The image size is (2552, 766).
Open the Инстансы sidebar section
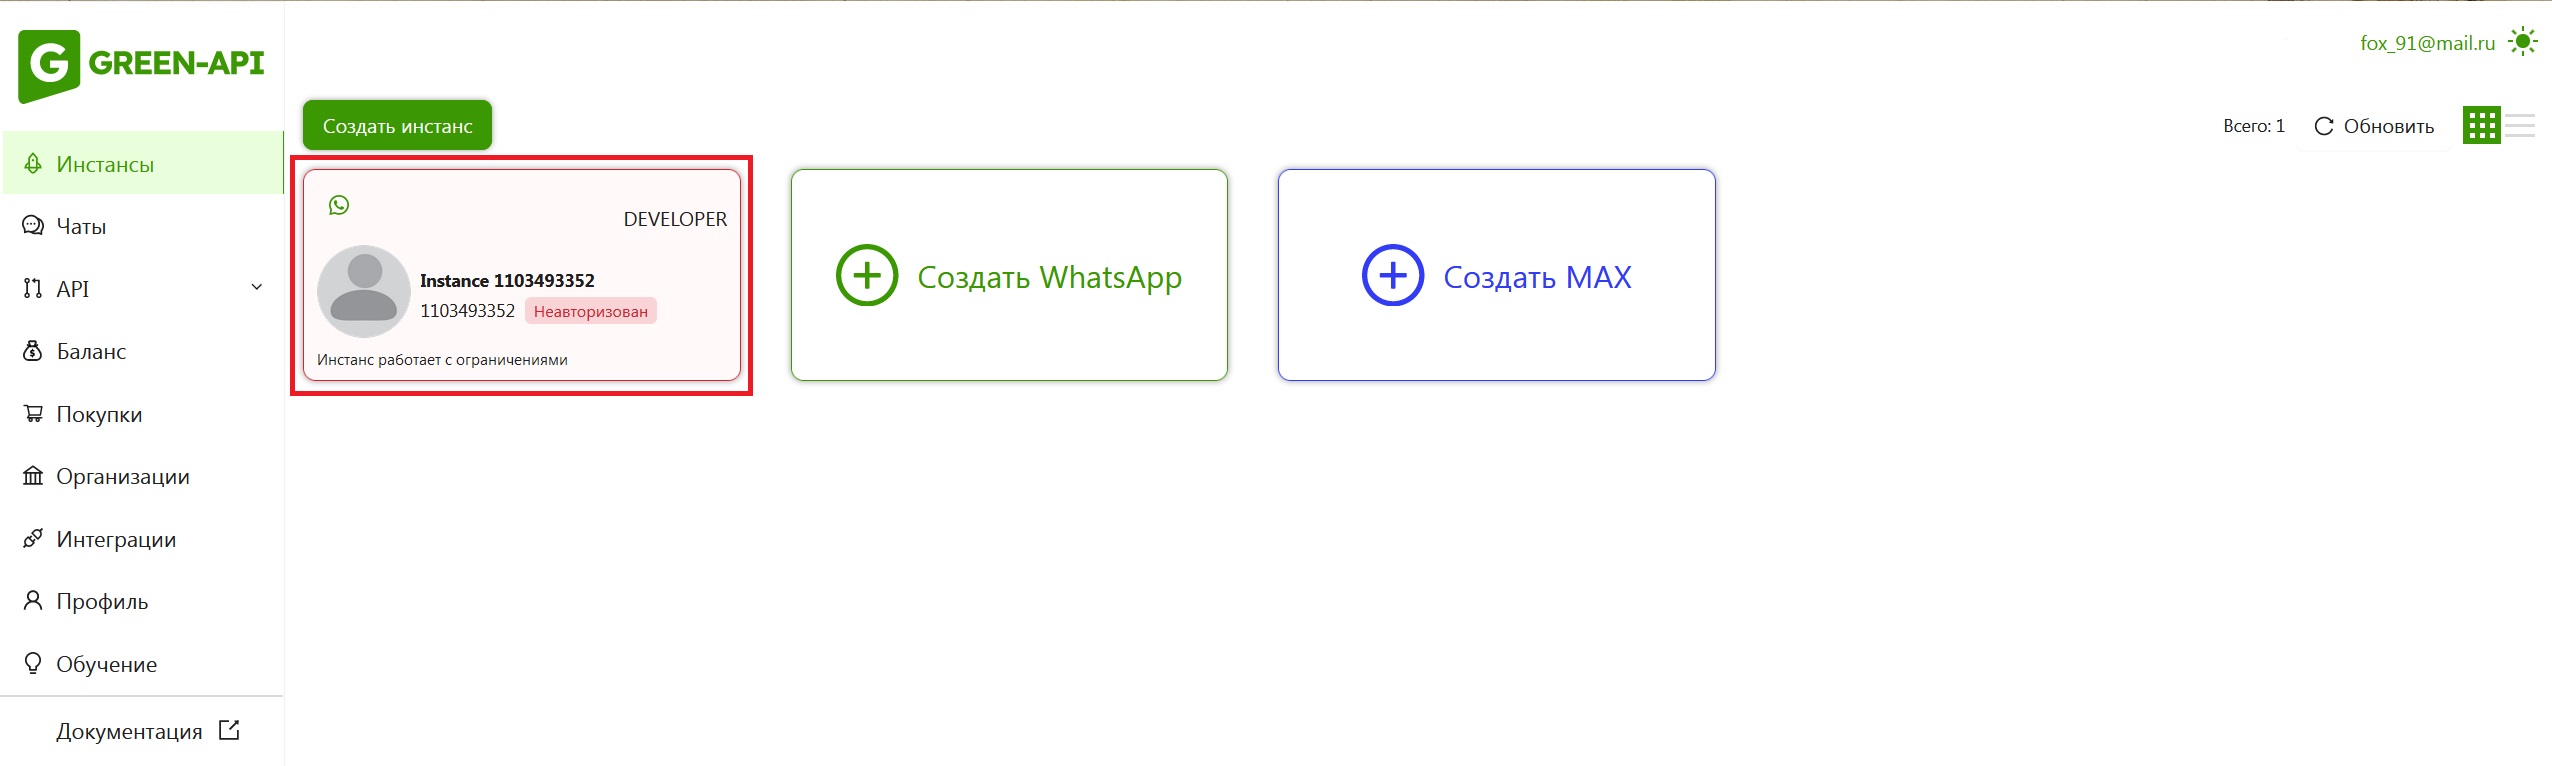click(105, 164)
